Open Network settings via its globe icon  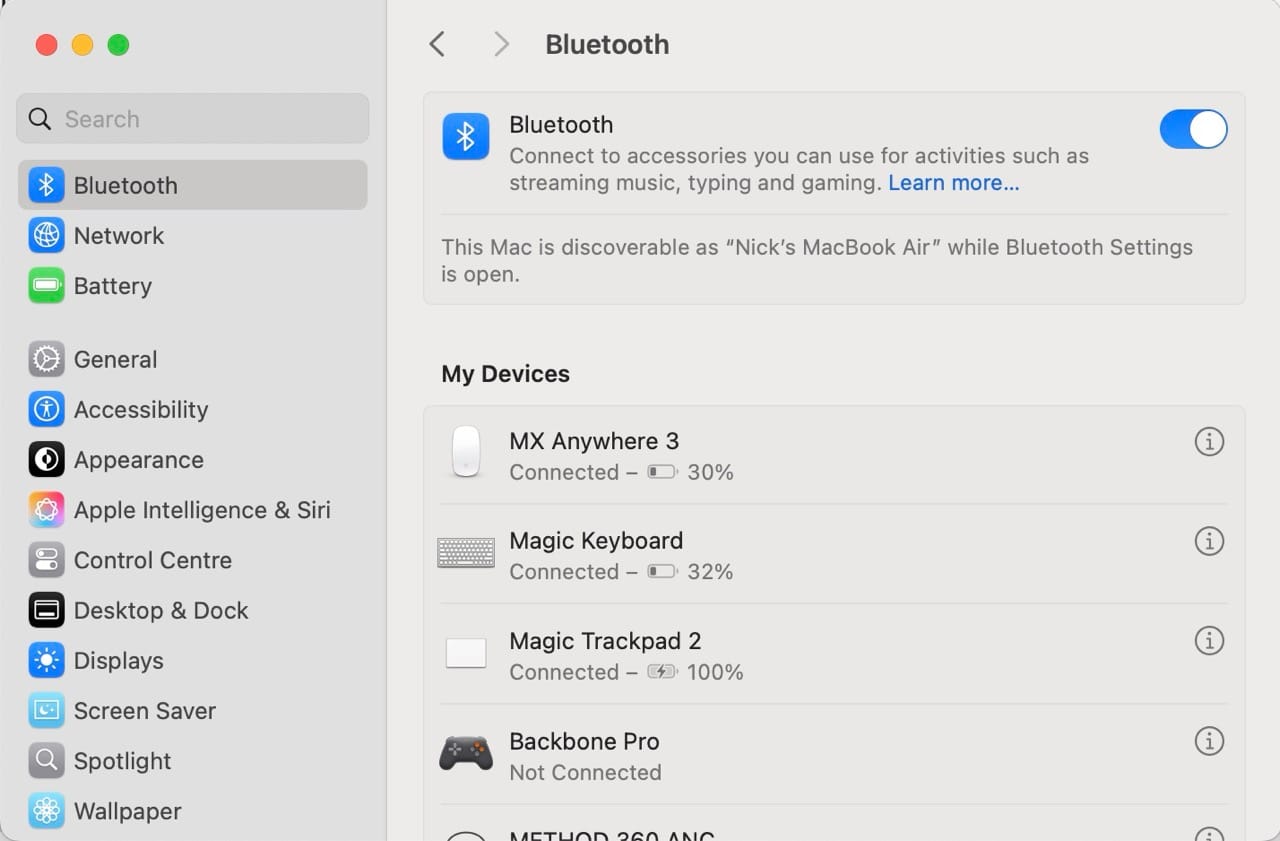point(45,236)
